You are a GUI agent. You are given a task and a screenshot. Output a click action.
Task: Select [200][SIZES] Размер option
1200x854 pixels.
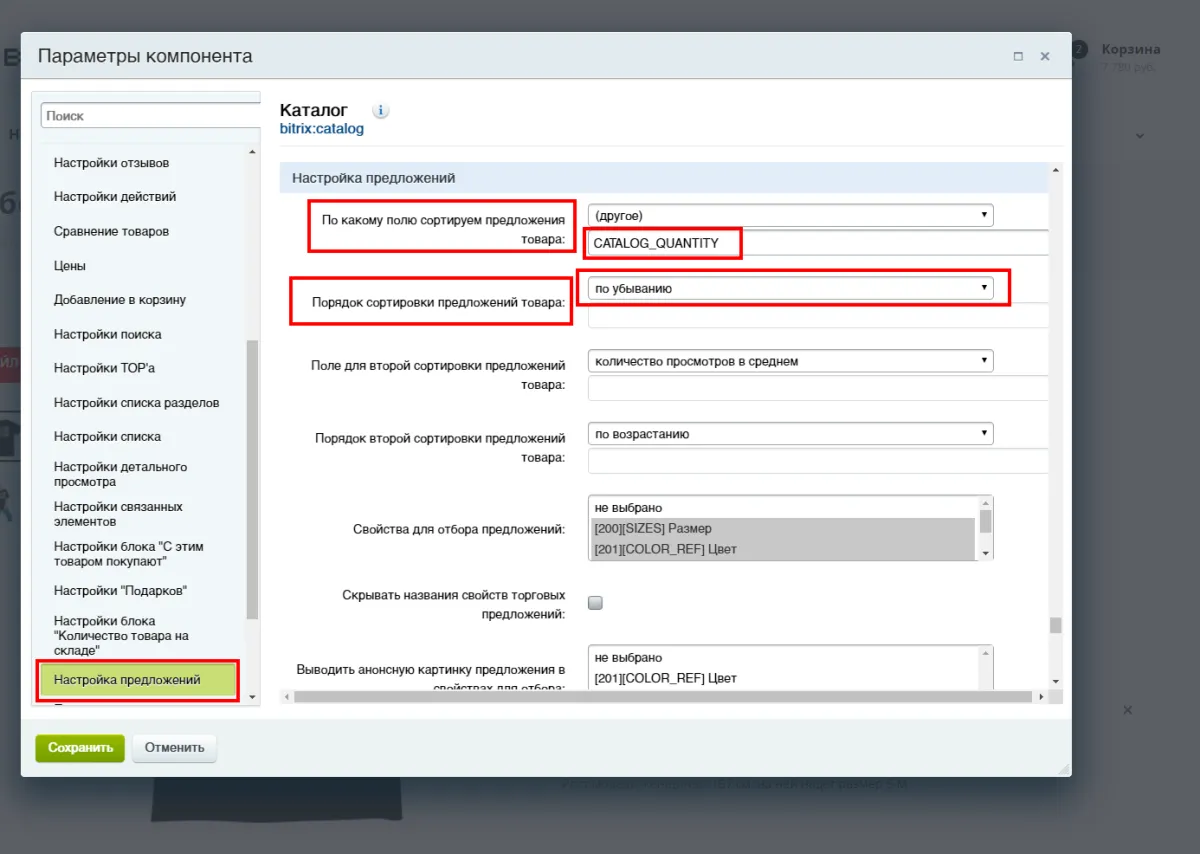782,528
